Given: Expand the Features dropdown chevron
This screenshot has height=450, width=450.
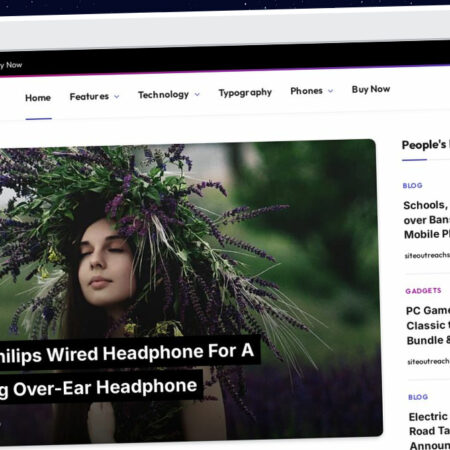Looking at the screenshot, I should pyautogui.click(x=117, y=97).
